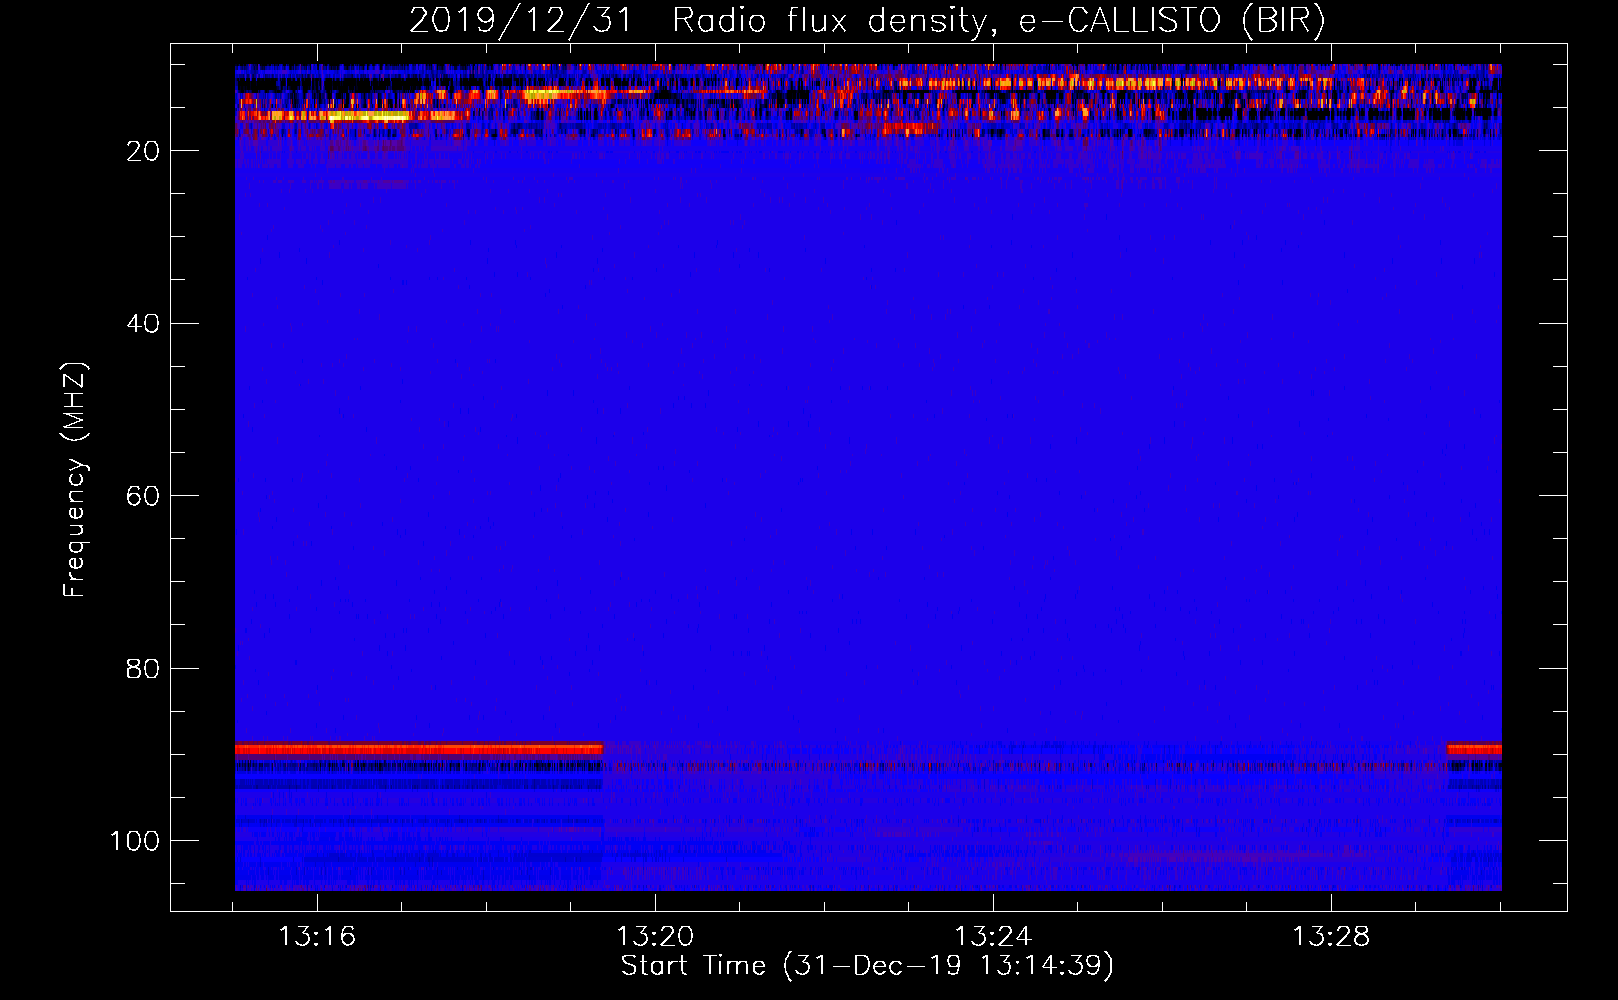Click the 20 MHz frequency tick label
Viewport: 1618px width, 1000px height.
[143, 151]
